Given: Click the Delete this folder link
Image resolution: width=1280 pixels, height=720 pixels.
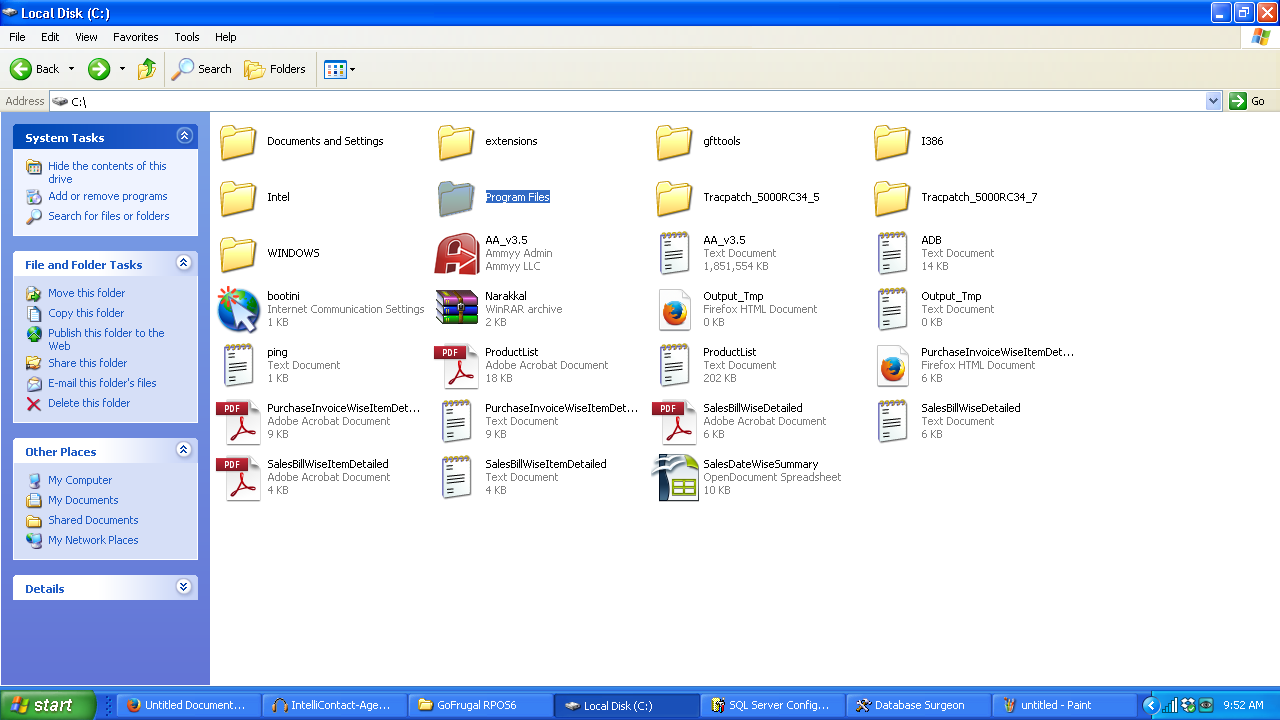Looking at the screenshot, I should coord(89,403).
